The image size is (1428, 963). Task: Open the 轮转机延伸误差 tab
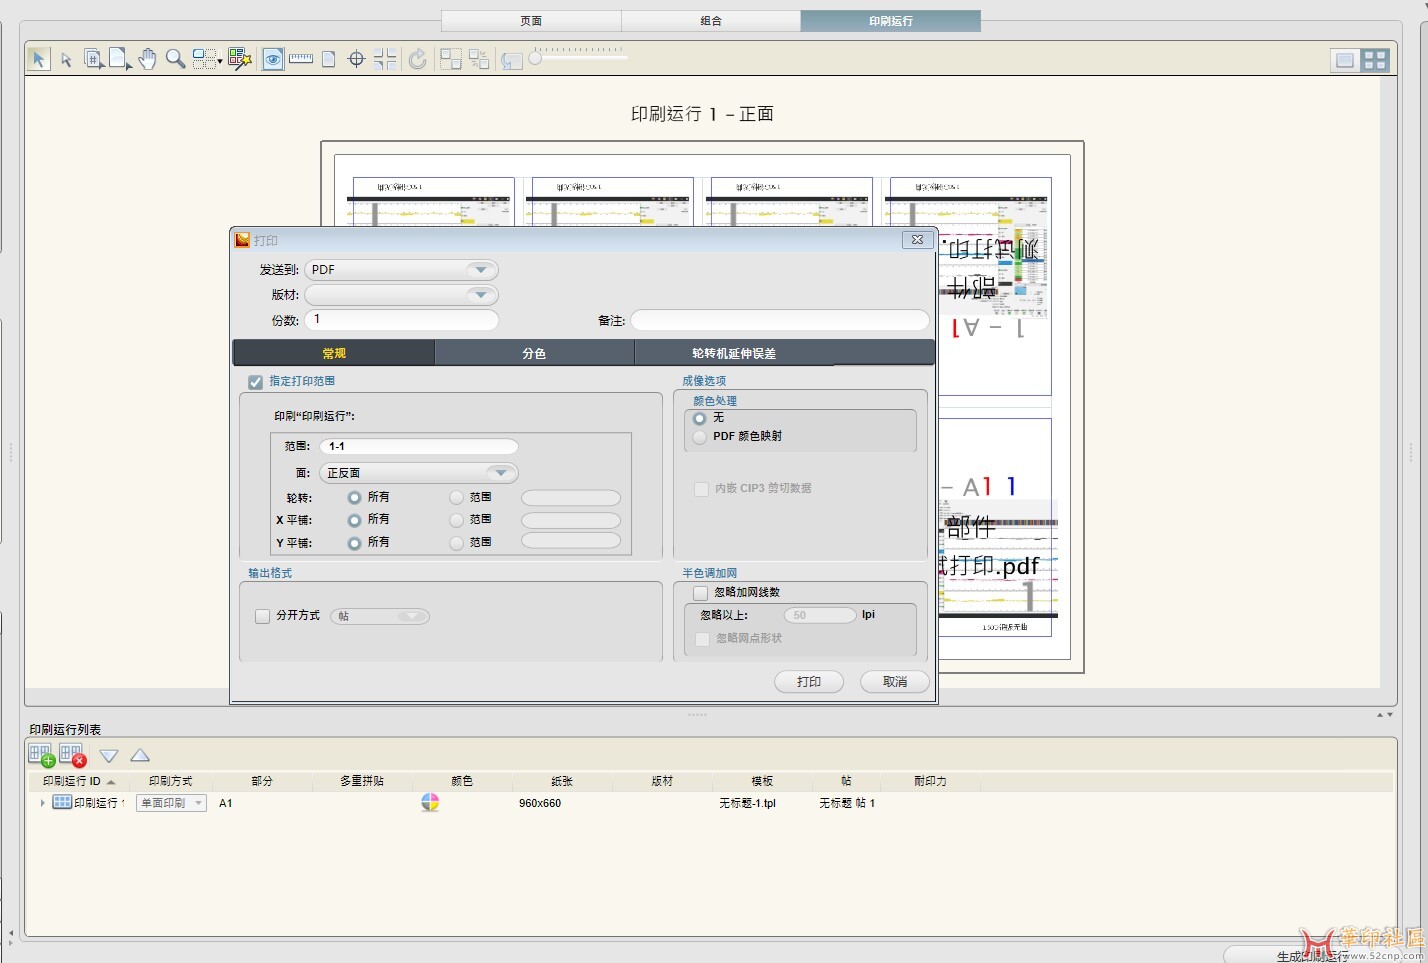point(734,353)
